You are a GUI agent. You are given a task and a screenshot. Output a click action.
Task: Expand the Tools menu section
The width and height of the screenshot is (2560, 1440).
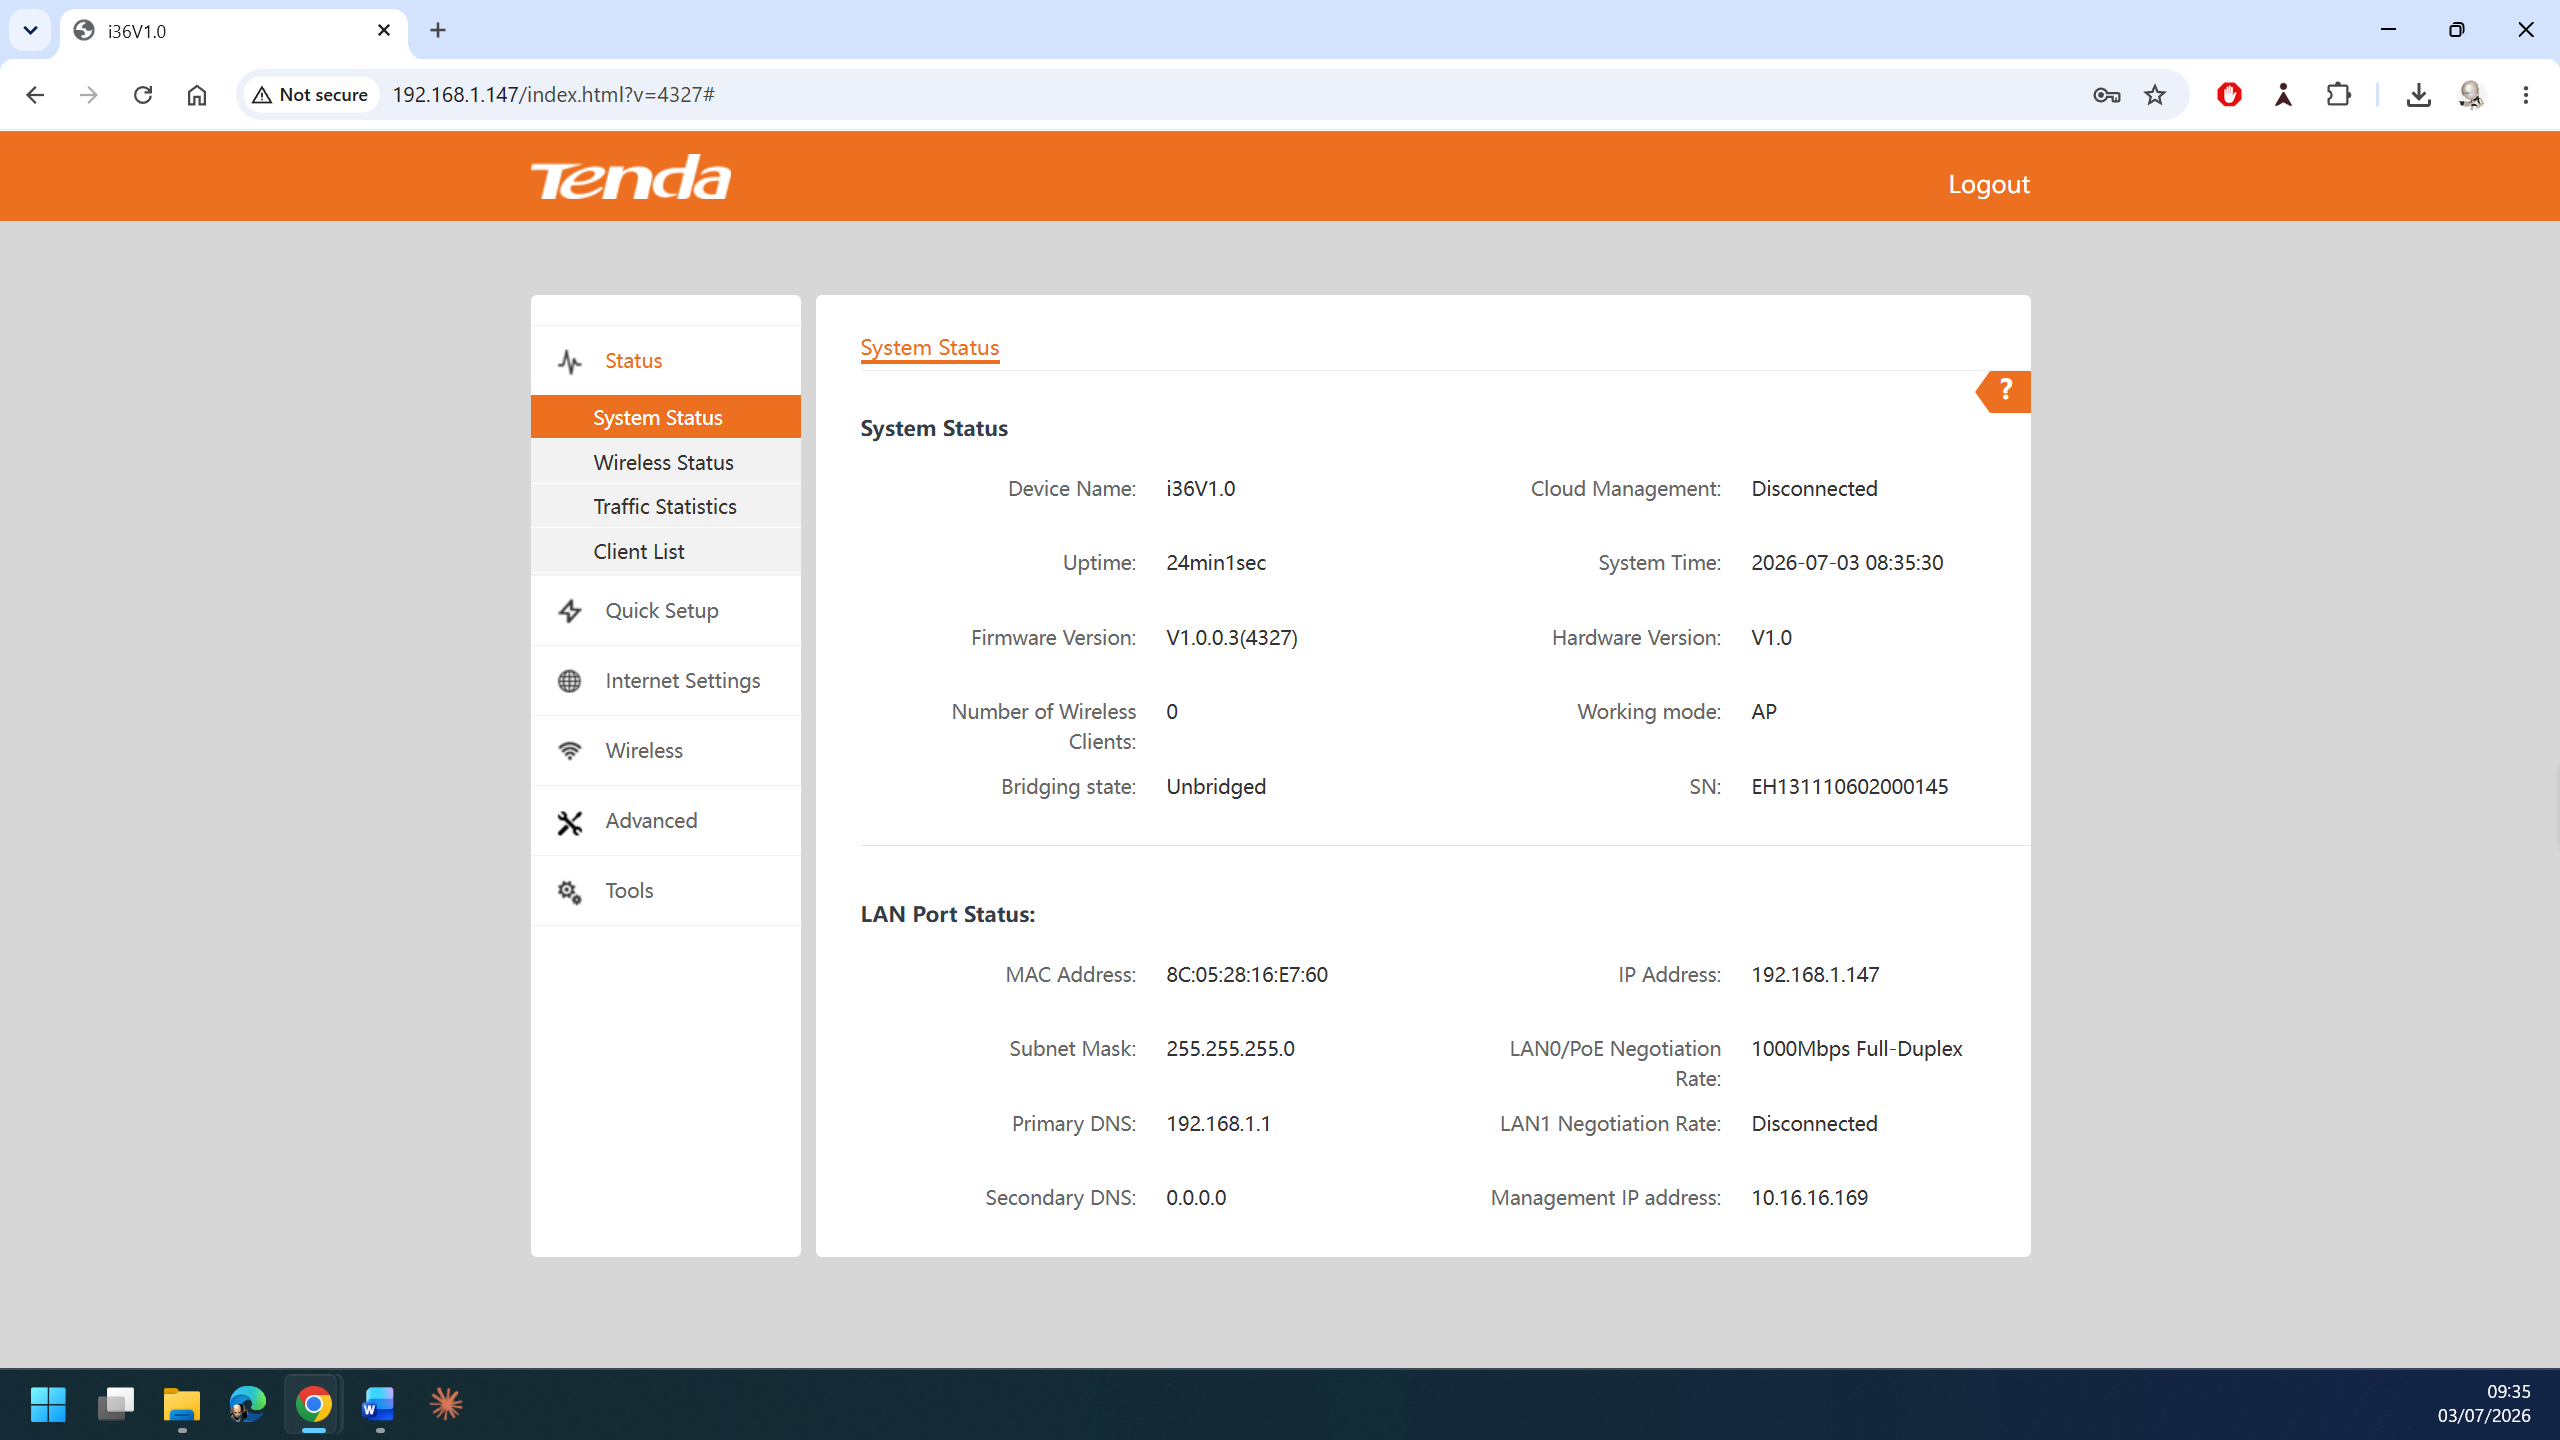[x=666, y=891]
